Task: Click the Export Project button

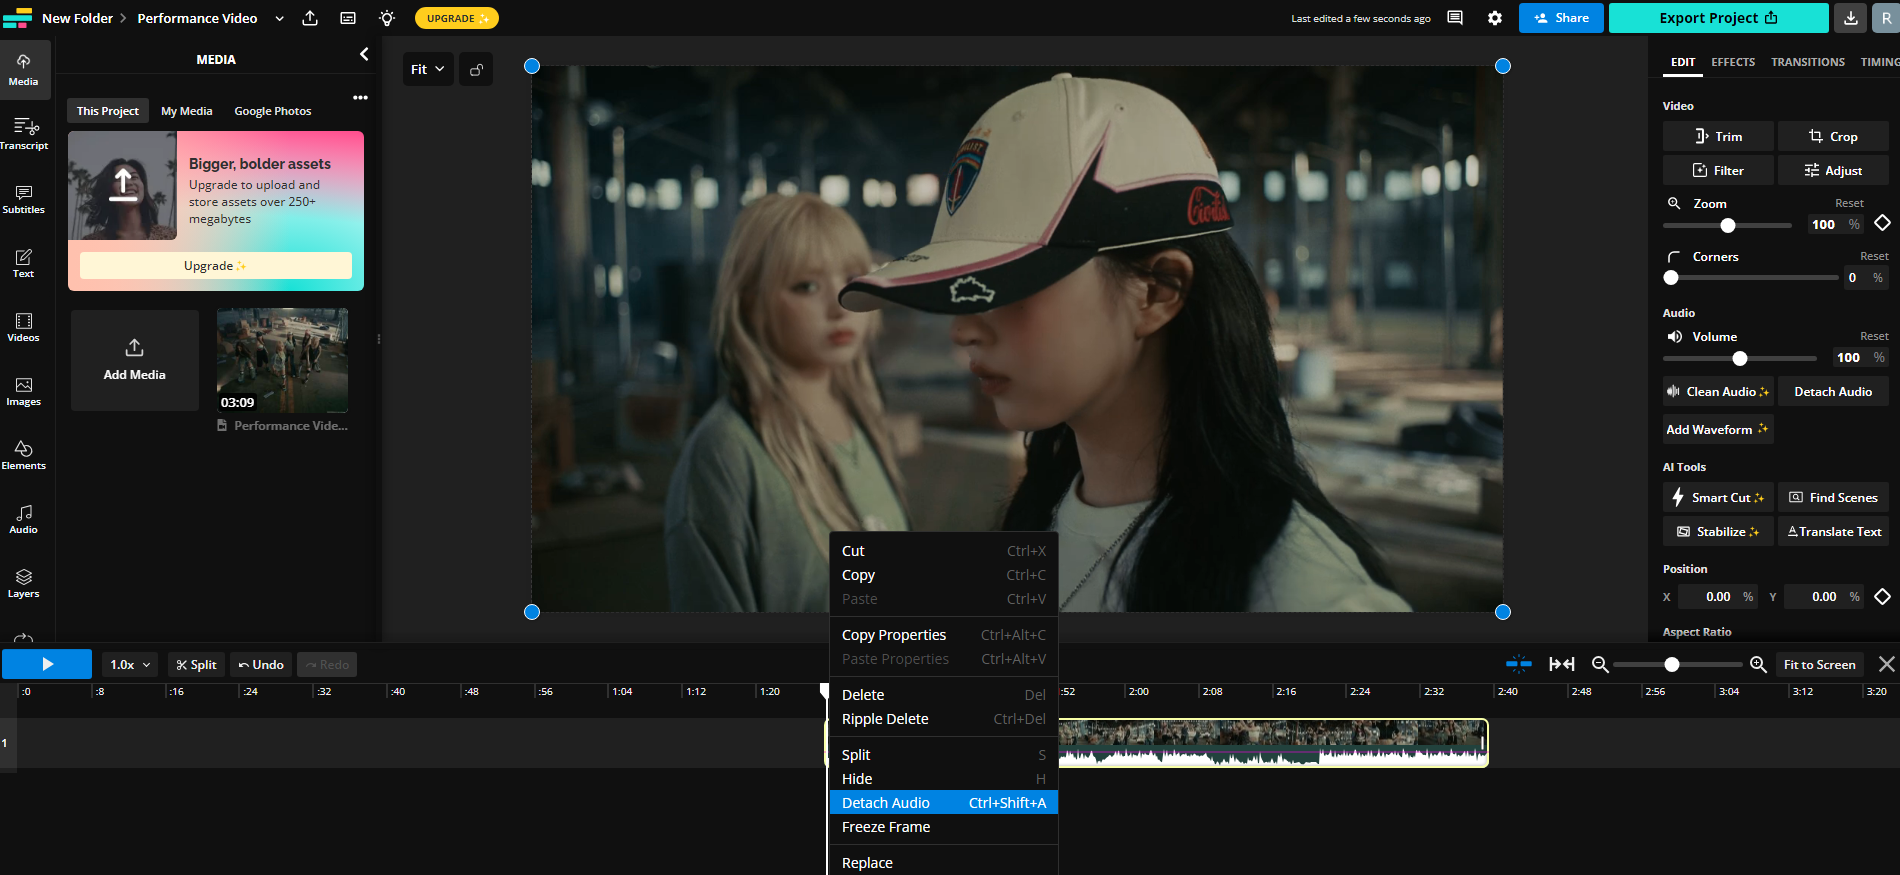Action: 1717,18
